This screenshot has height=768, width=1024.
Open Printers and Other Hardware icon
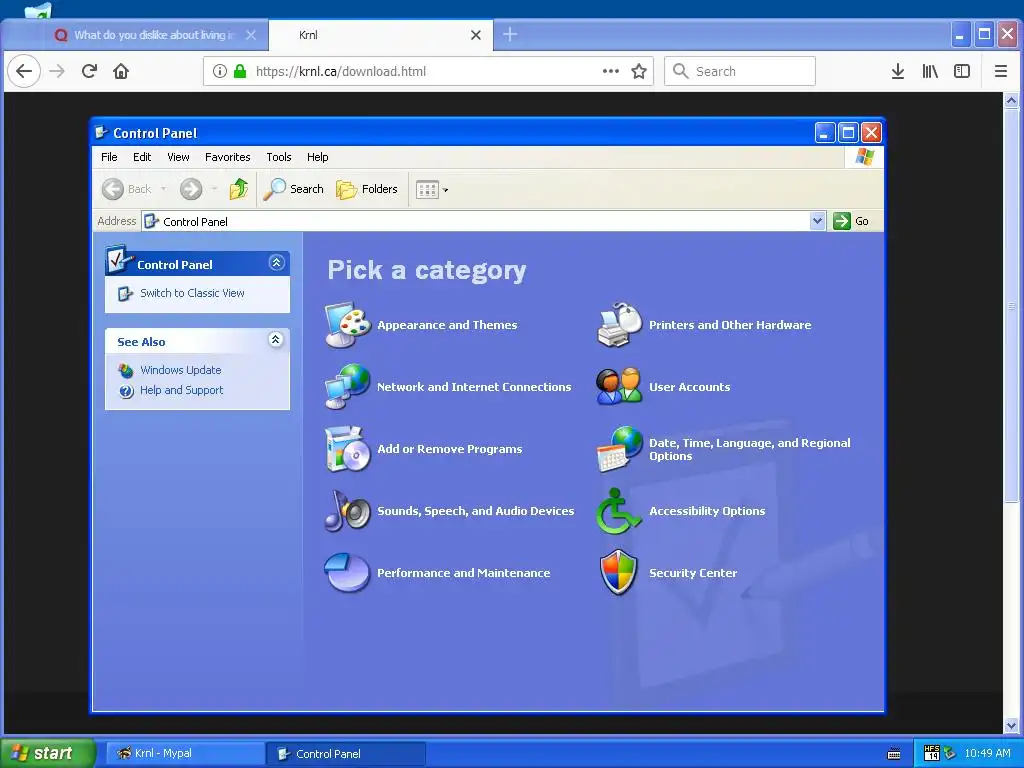[619, 325]
